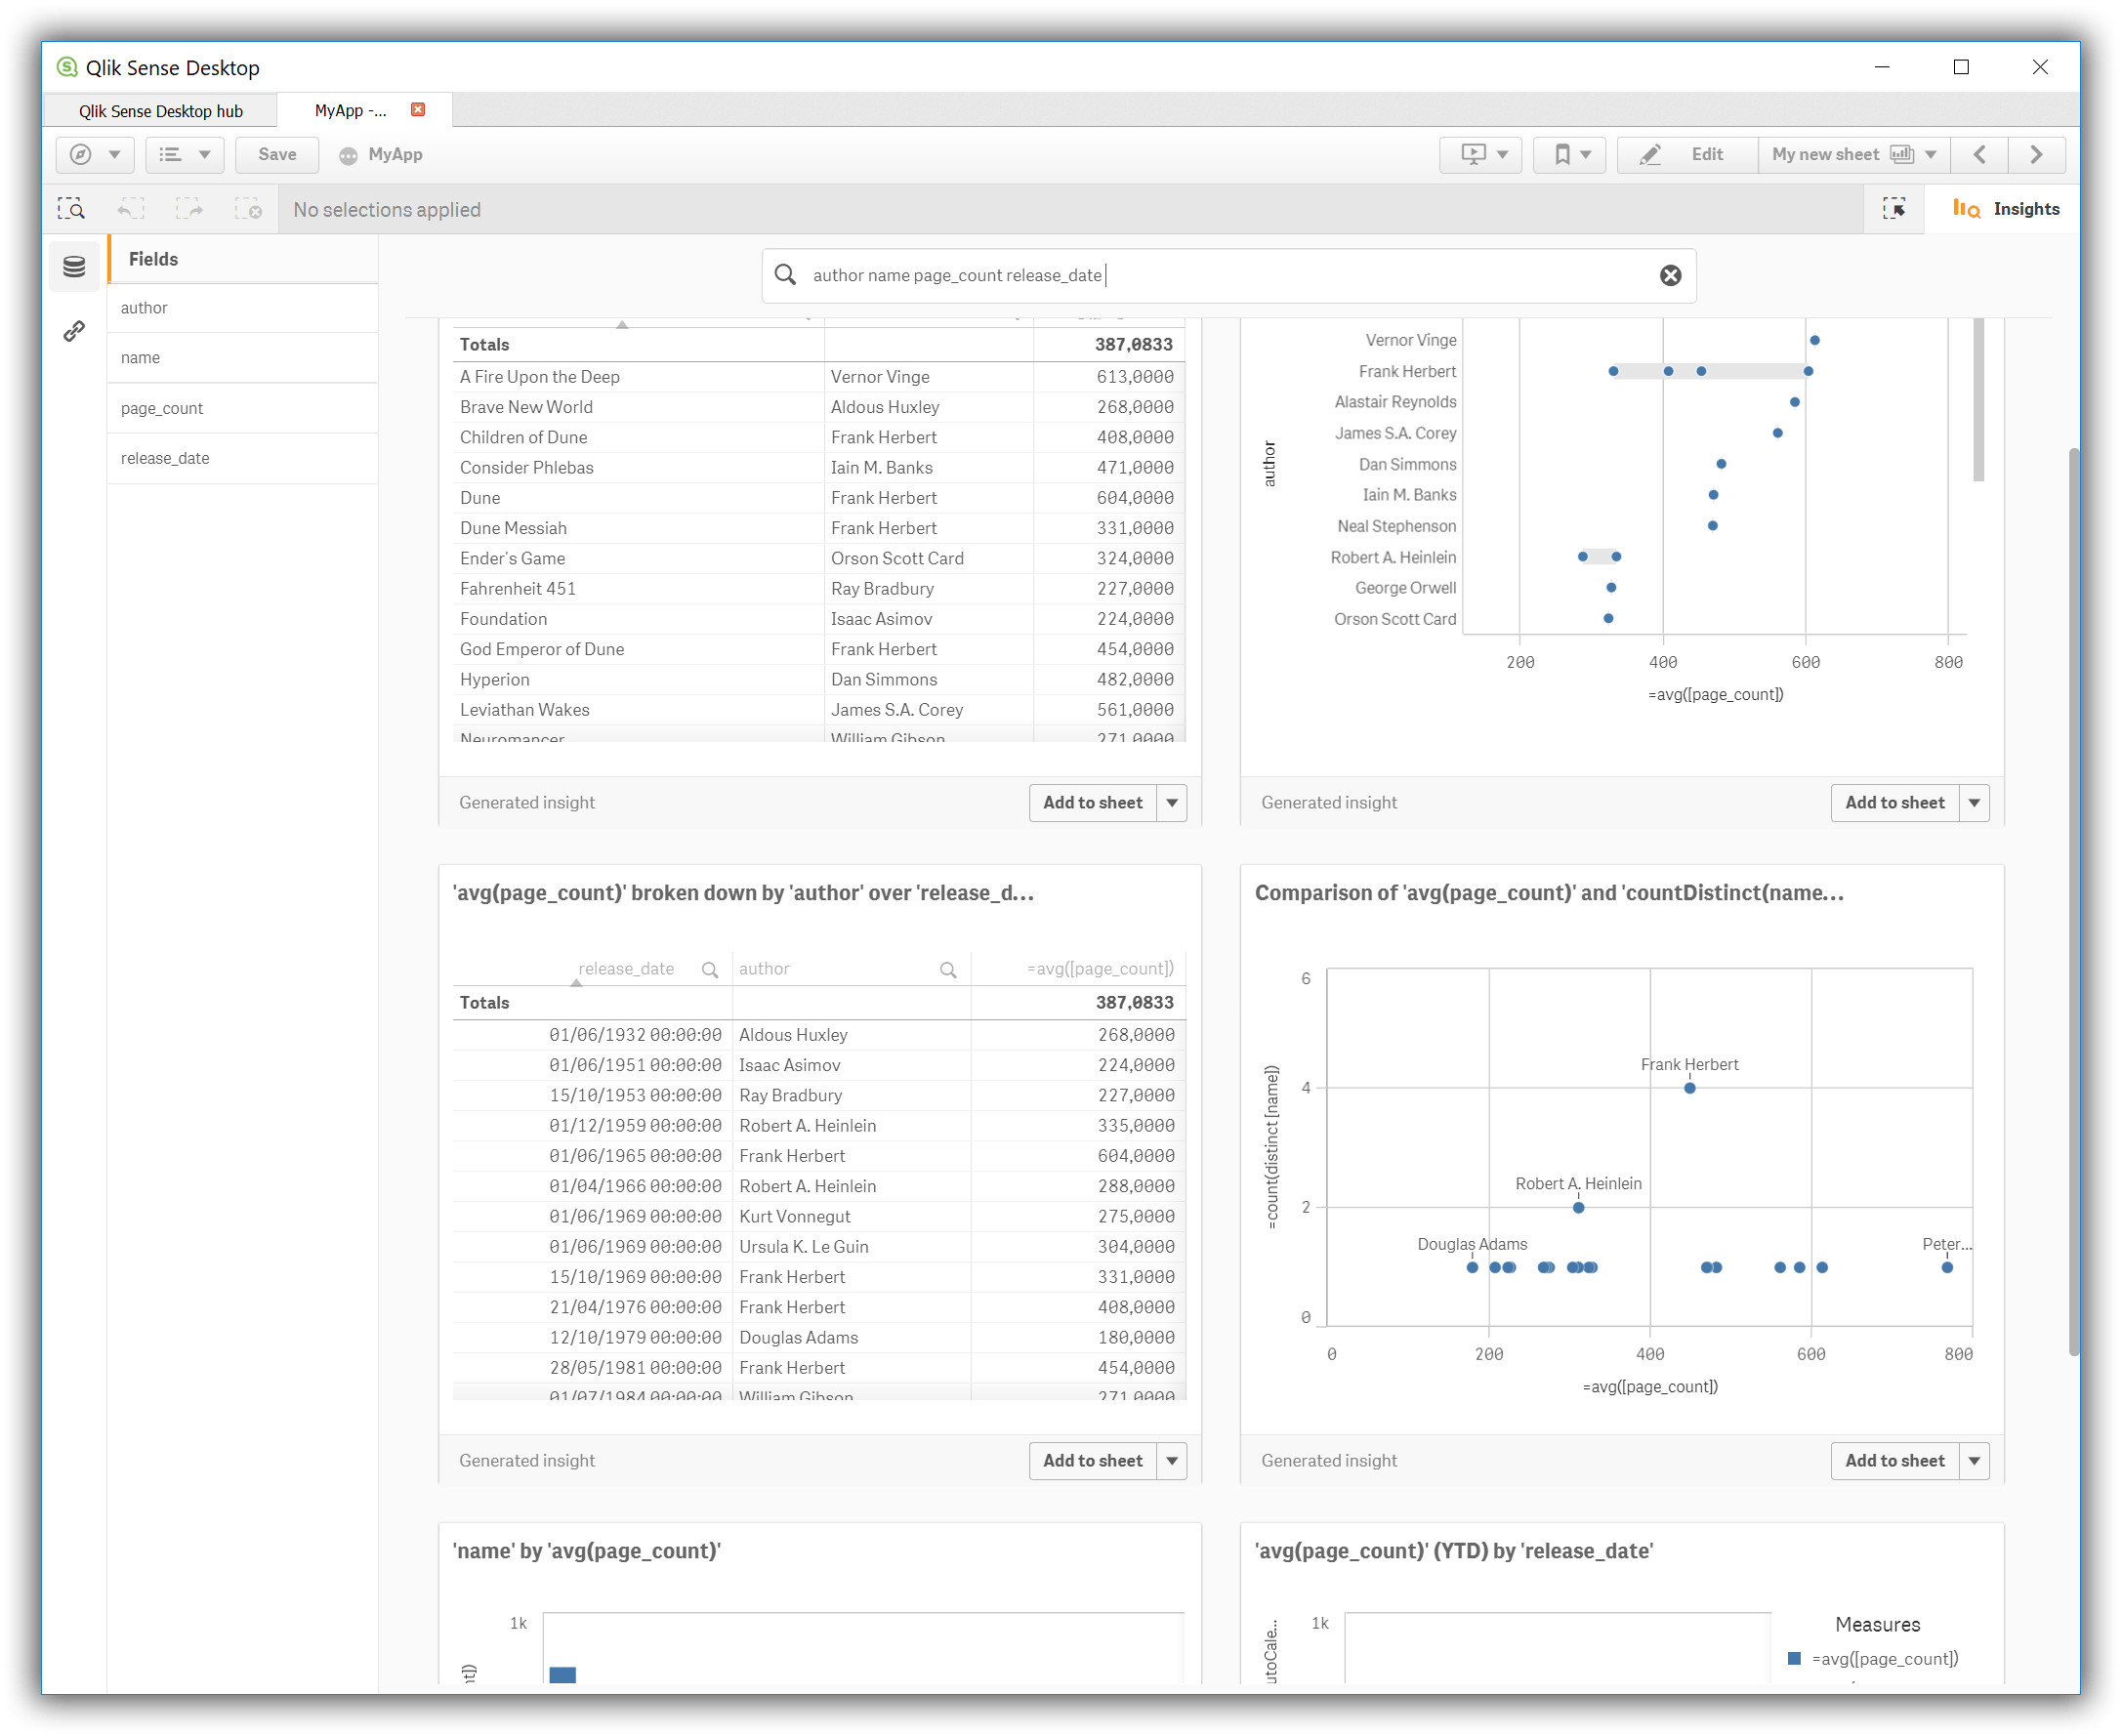Select the author field in Fields panel
Viewport: 2122px width, 1736px height.
click(x=144, y=307)
